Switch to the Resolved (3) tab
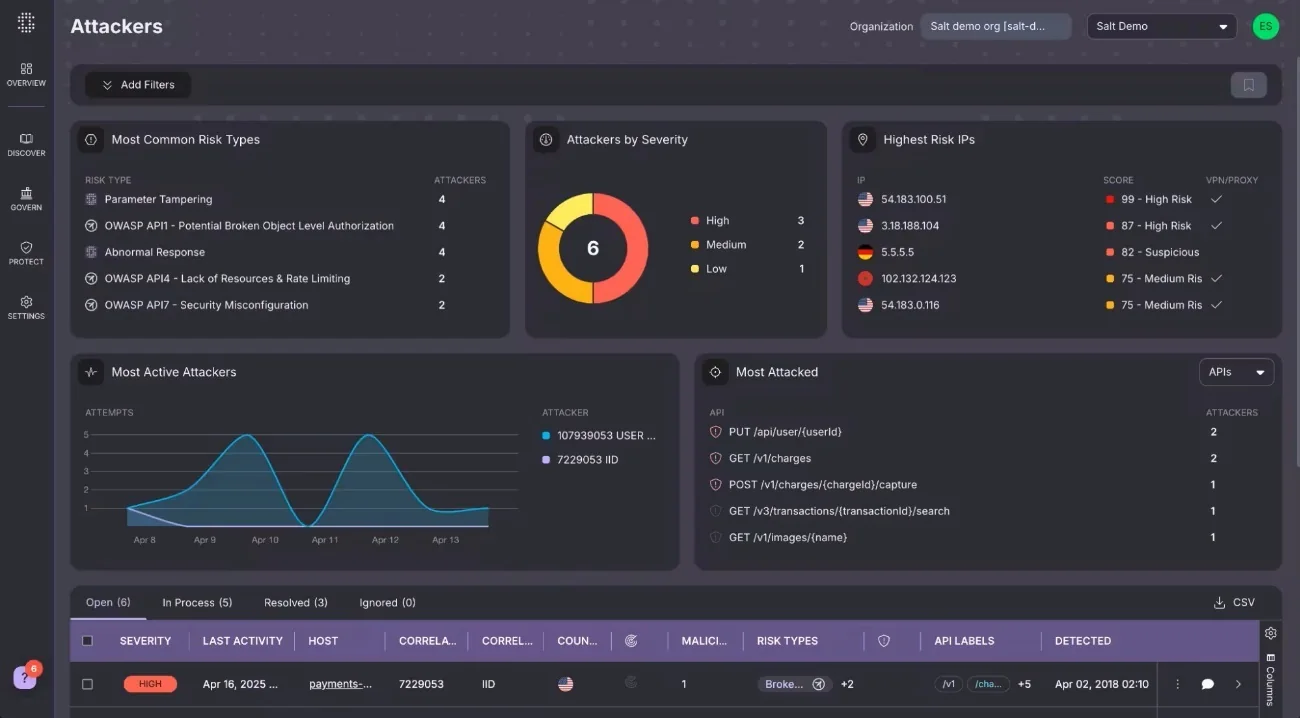Viewport: 1300px width, 718px height. pyautogui.click(x=295, y=602)
